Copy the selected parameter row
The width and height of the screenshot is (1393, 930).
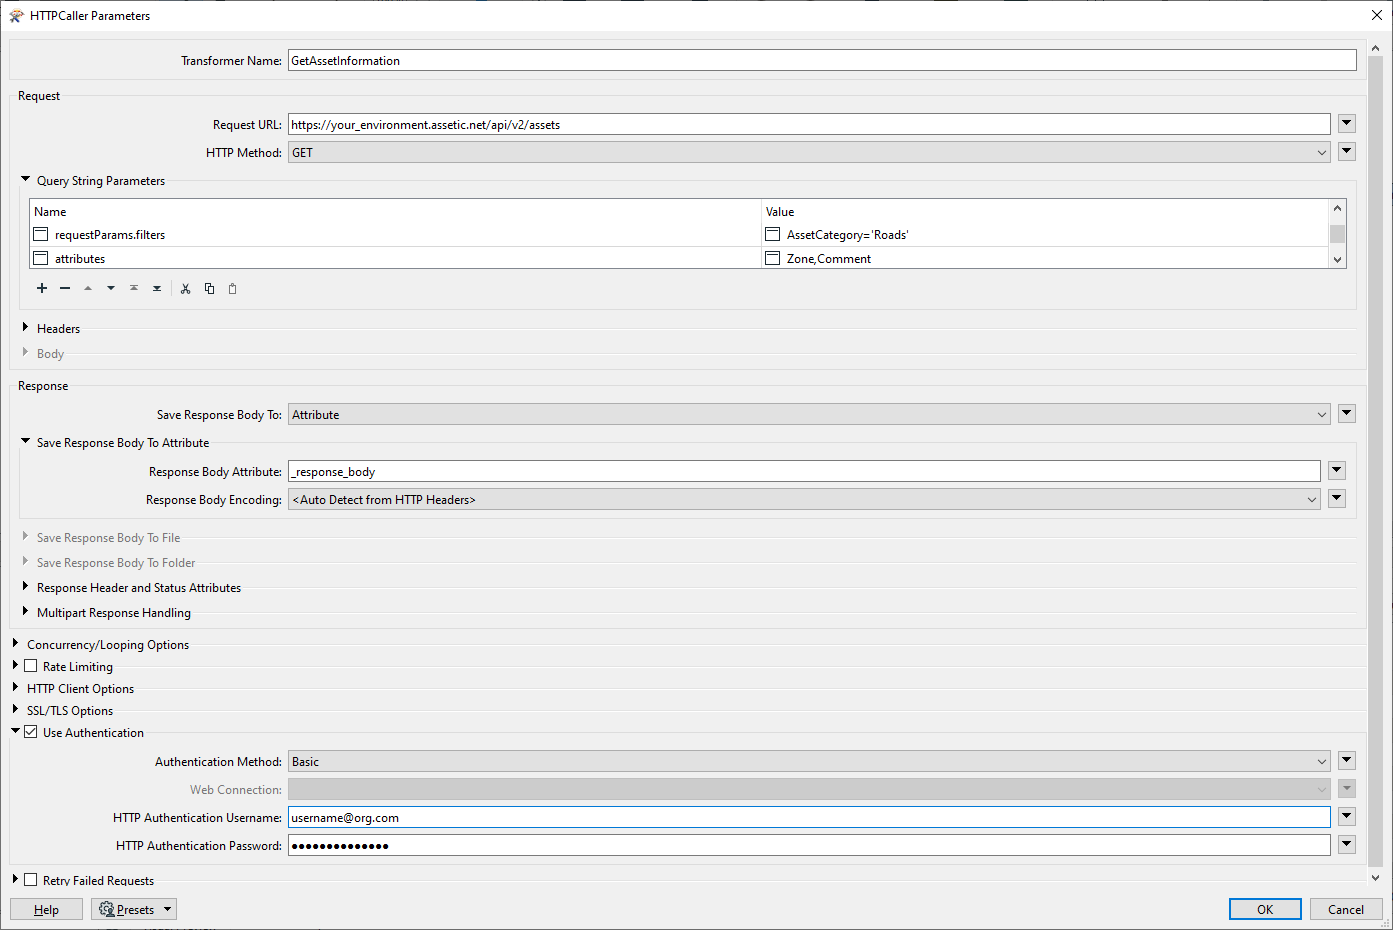(x=209, y=288)
